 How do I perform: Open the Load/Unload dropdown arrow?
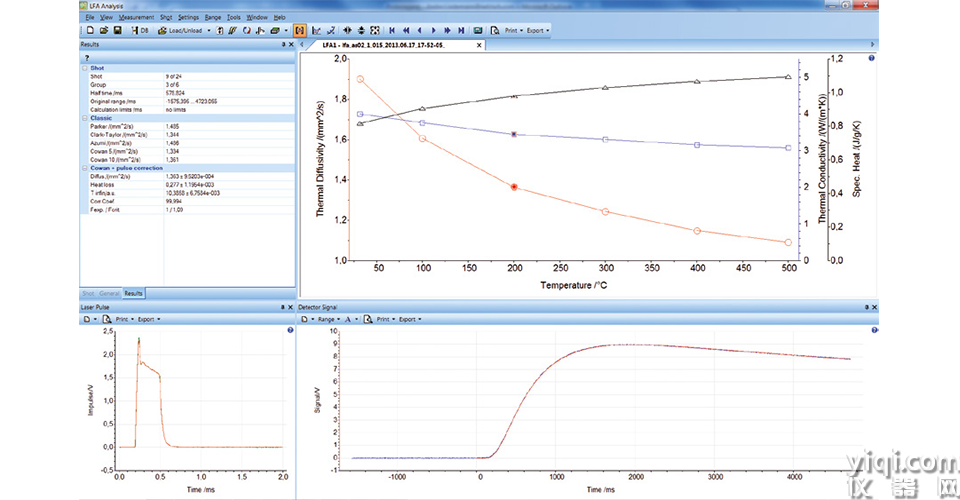point(209,30)
